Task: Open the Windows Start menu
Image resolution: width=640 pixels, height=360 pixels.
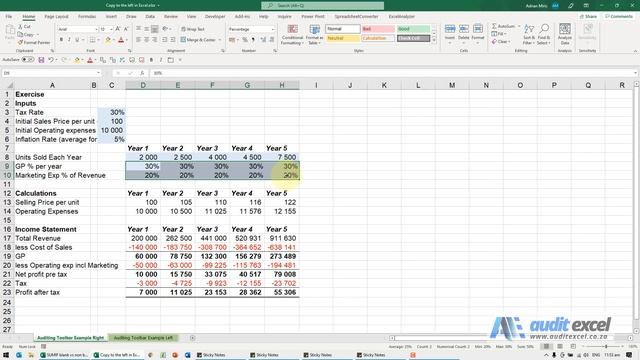Action: click(x=6, y=355)
